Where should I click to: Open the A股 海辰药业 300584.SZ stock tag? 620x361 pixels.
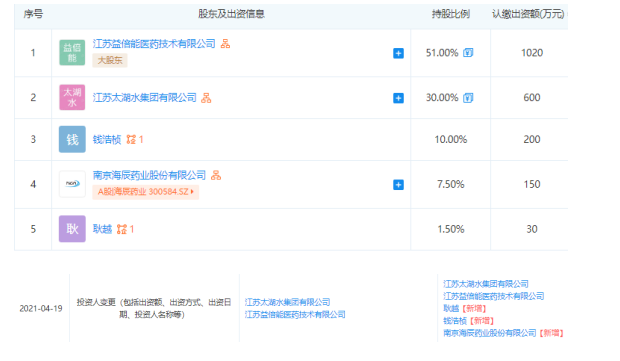click(146, 192)
